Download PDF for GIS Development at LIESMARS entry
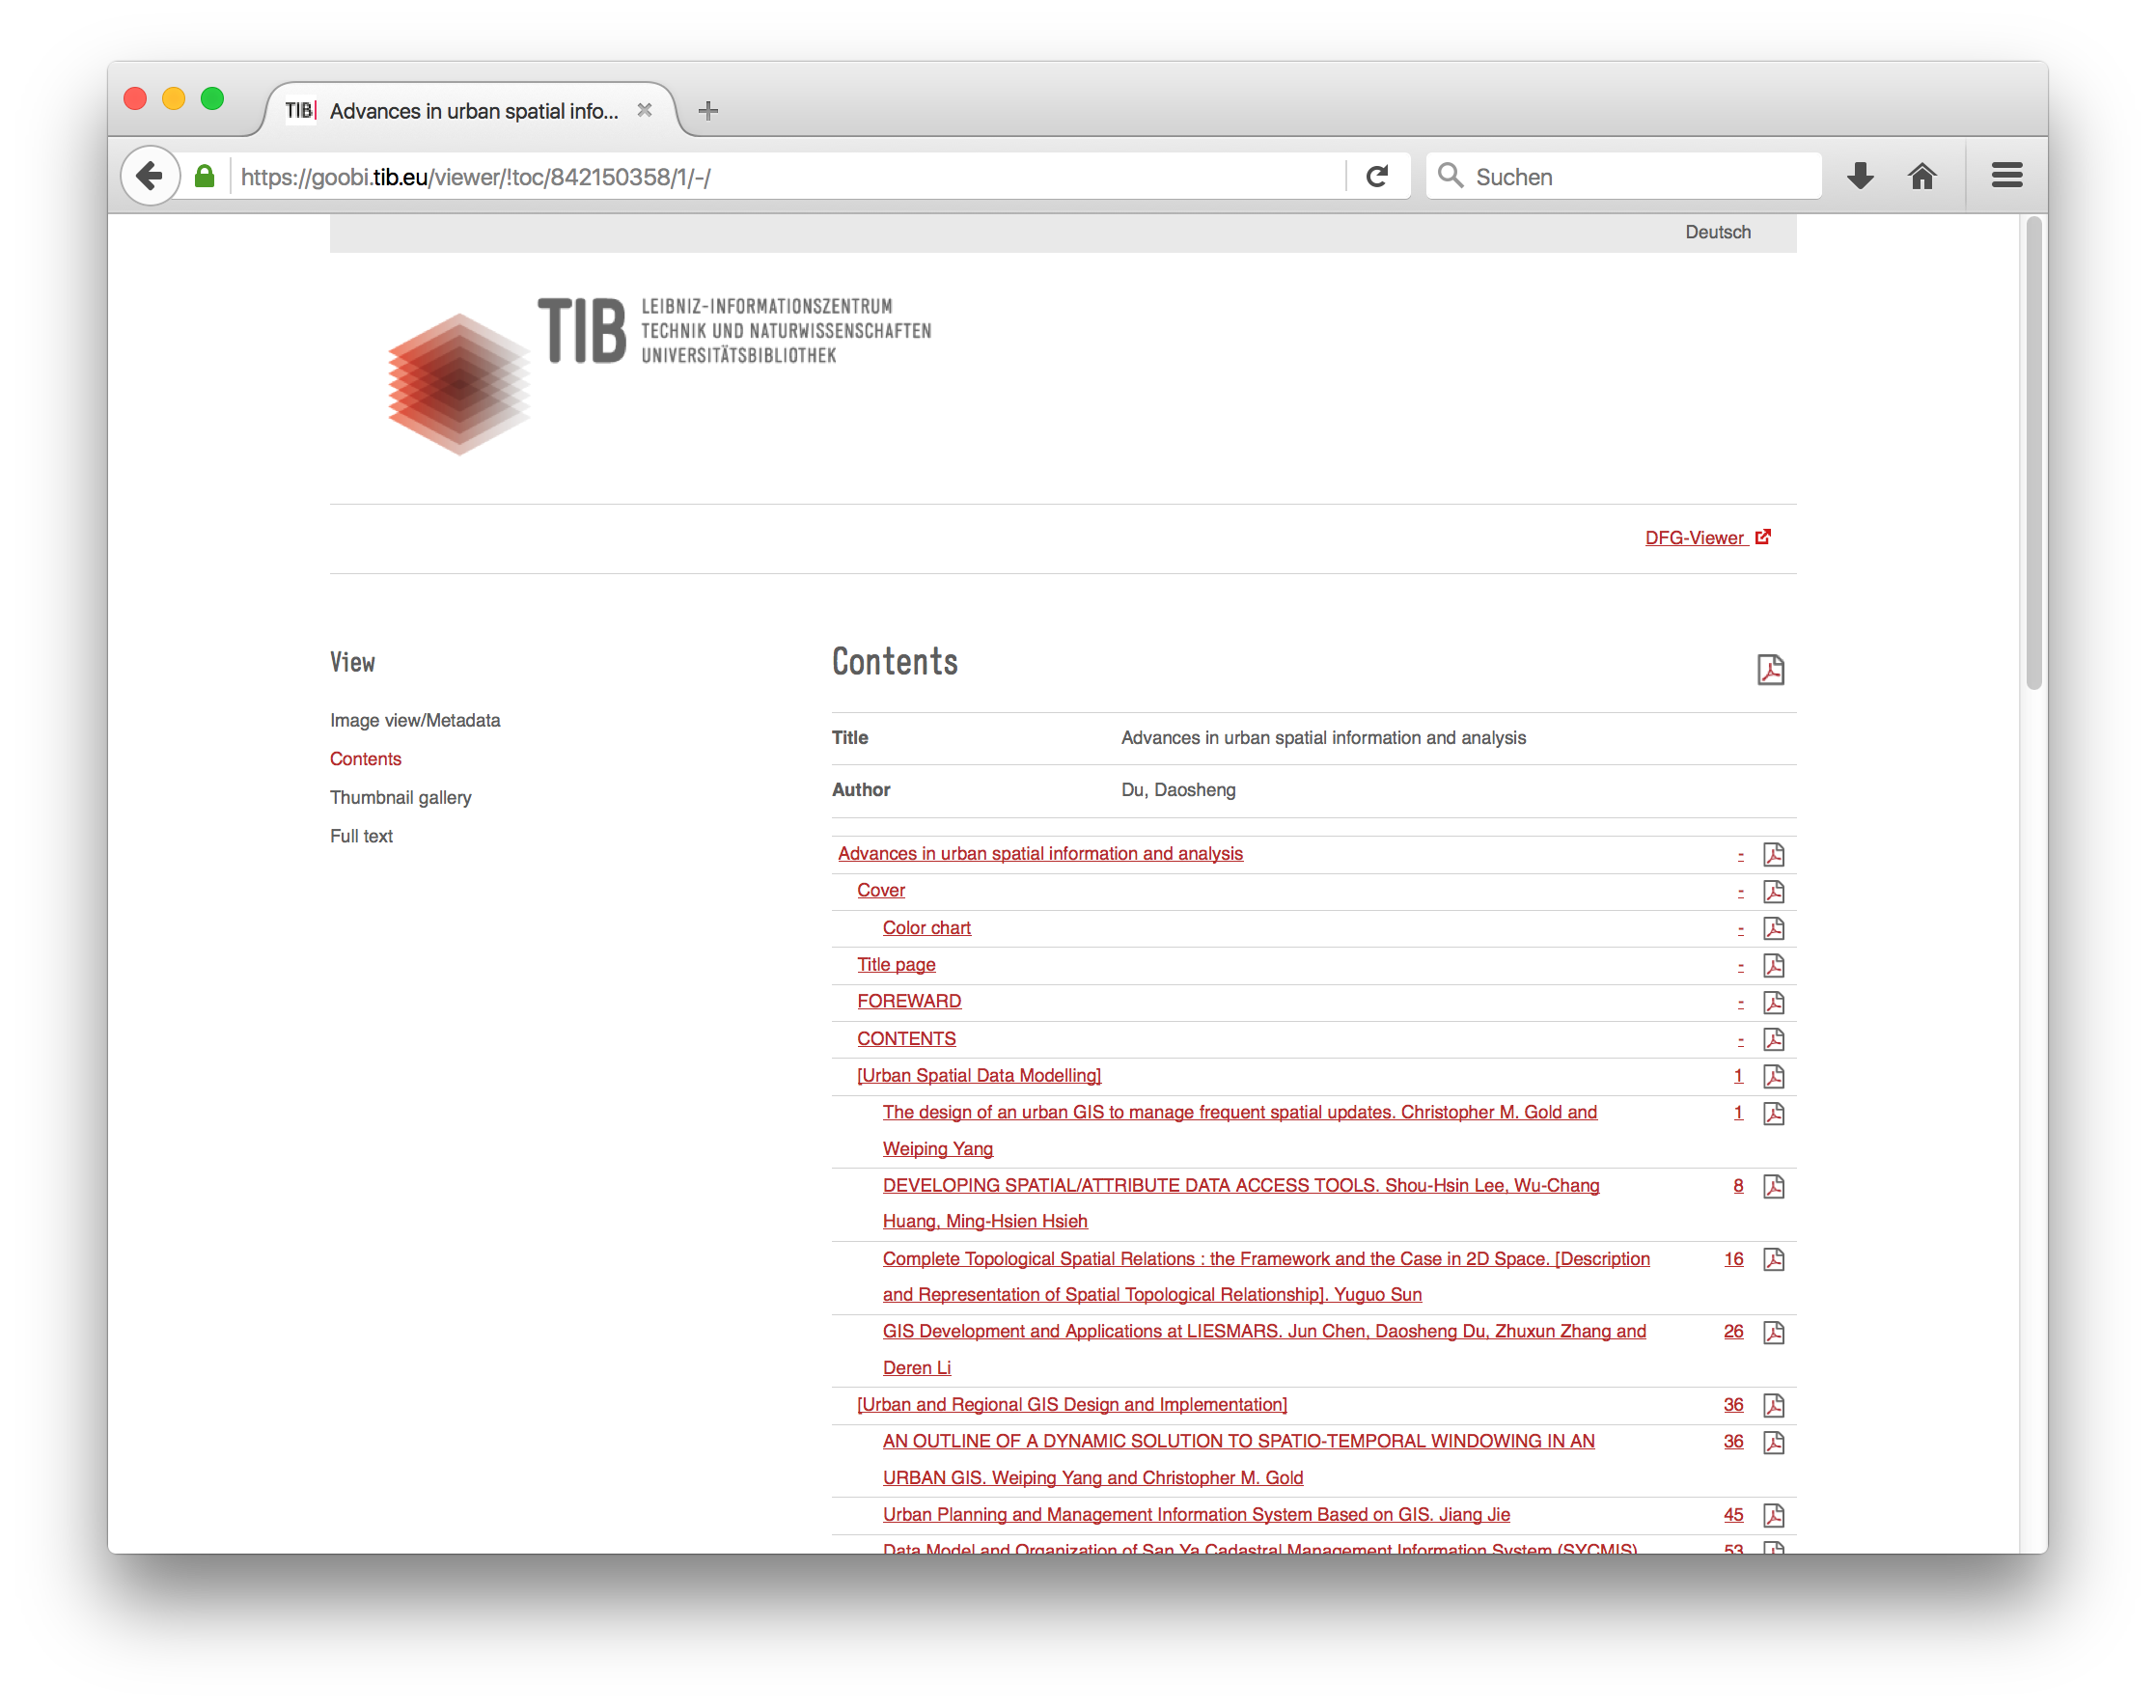This screenshot has width=2156, height=1708. tap(1773, 1332)
